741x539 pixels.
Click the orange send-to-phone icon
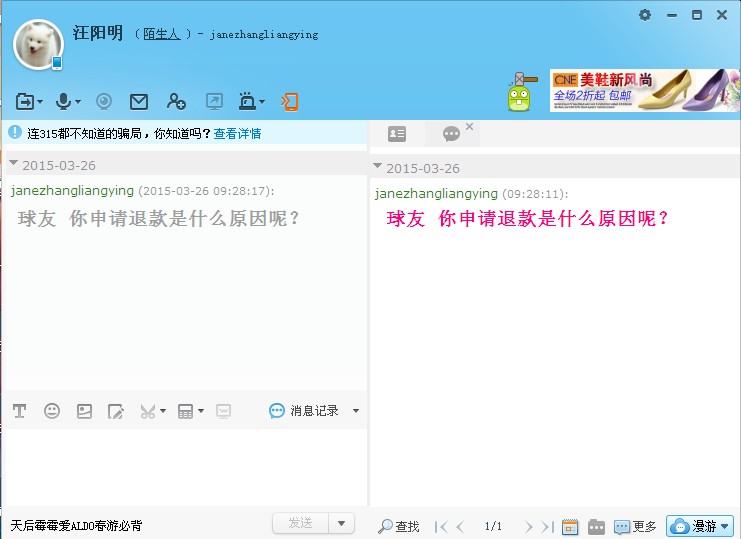point(290,101)
